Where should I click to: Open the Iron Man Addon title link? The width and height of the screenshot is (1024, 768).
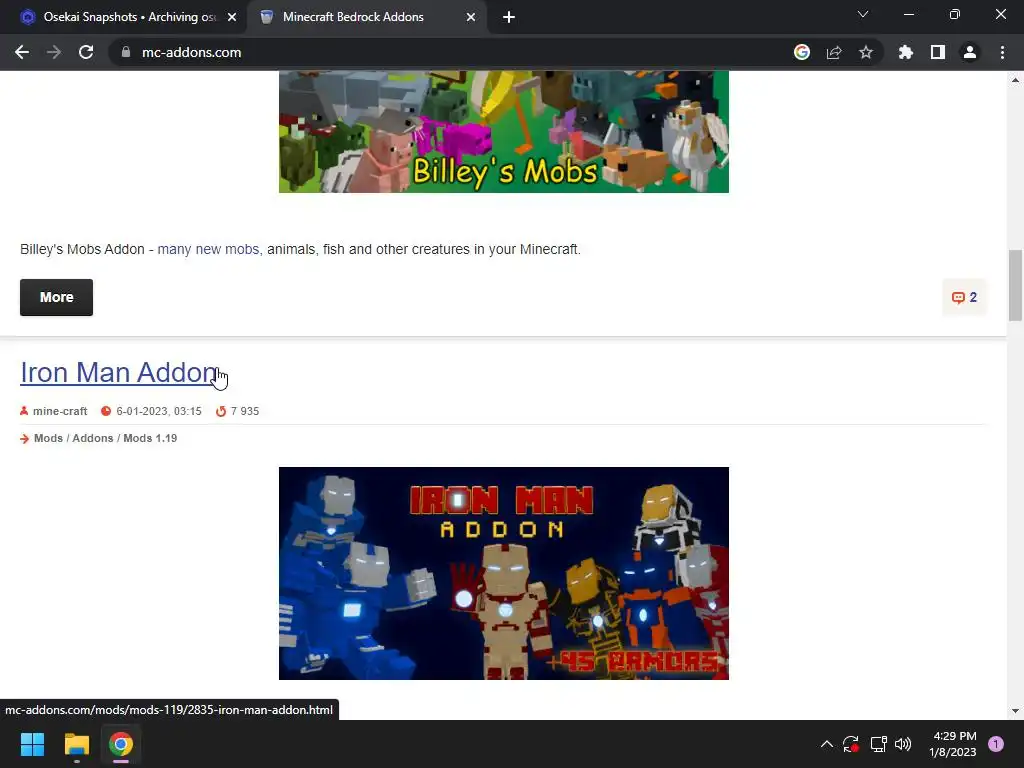[118, 372]
